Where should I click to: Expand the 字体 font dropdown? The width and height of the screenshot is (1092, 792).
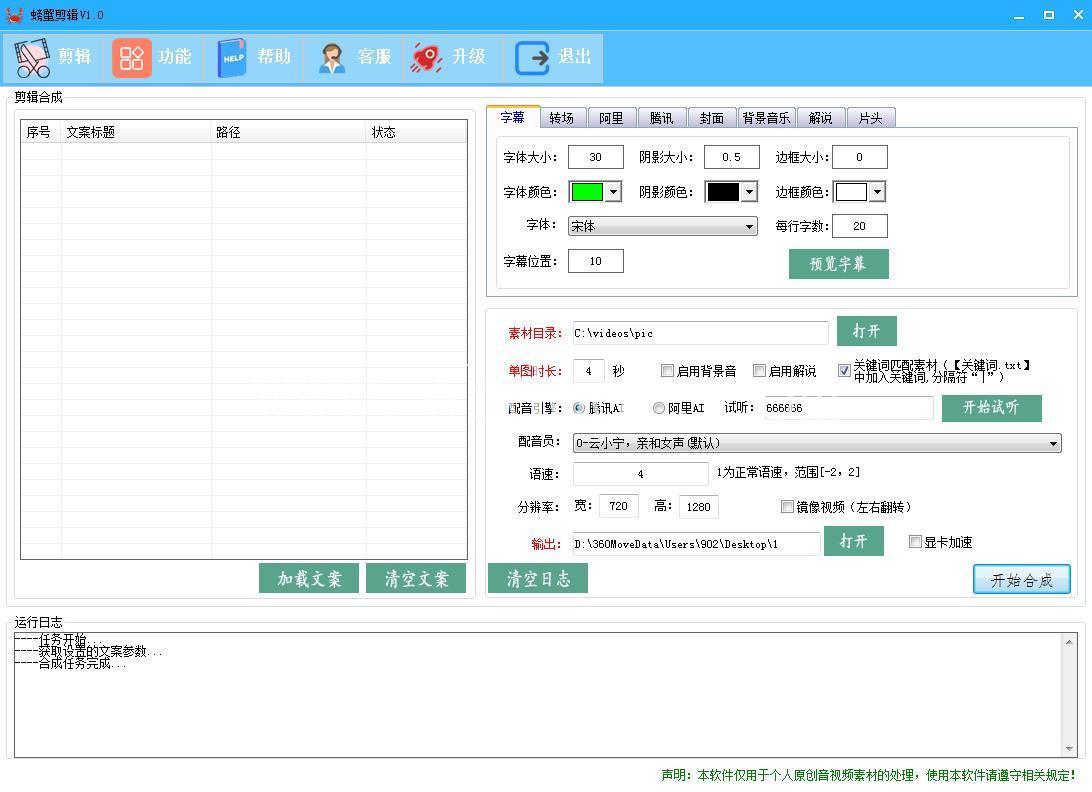[x=750, y=227]
